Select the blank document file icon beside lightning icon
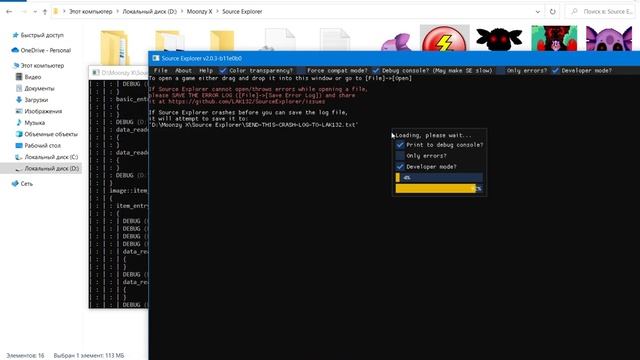 335,40
